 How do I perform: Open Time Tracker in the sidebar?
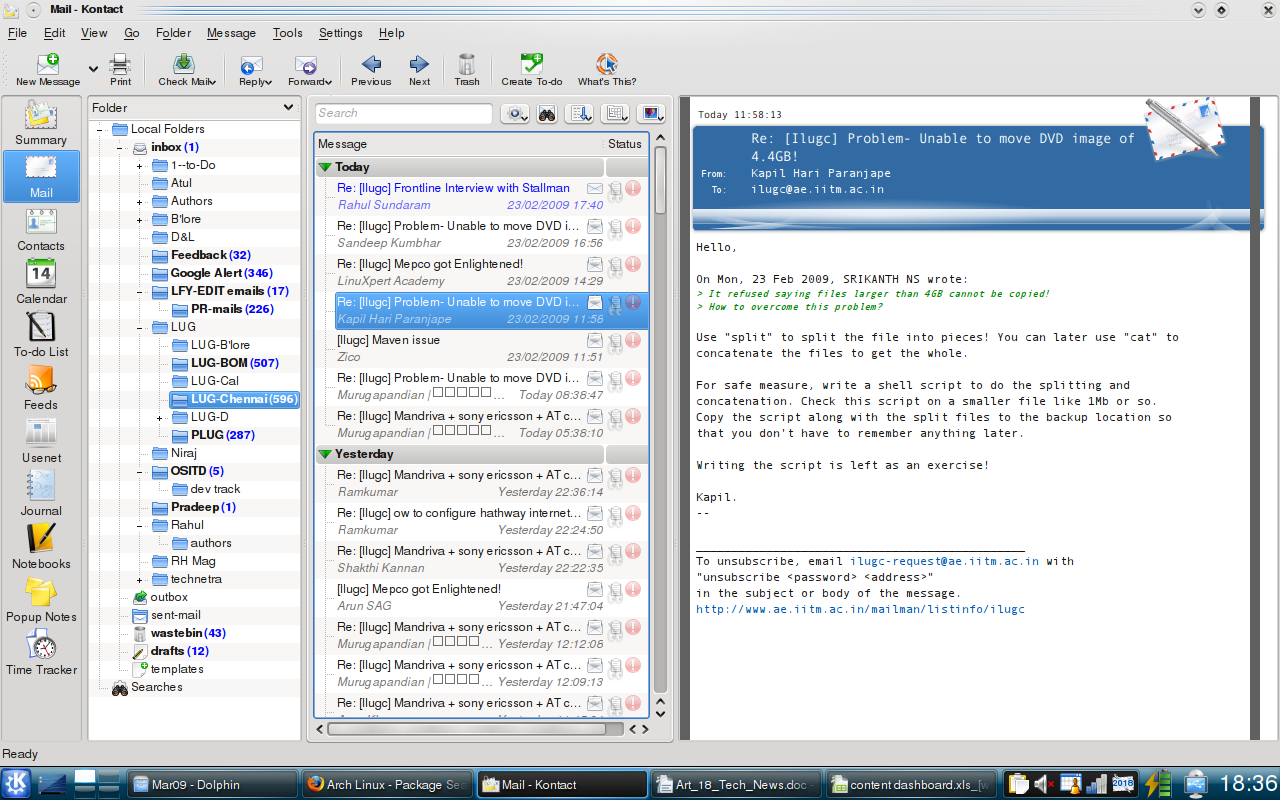(41, 652)
